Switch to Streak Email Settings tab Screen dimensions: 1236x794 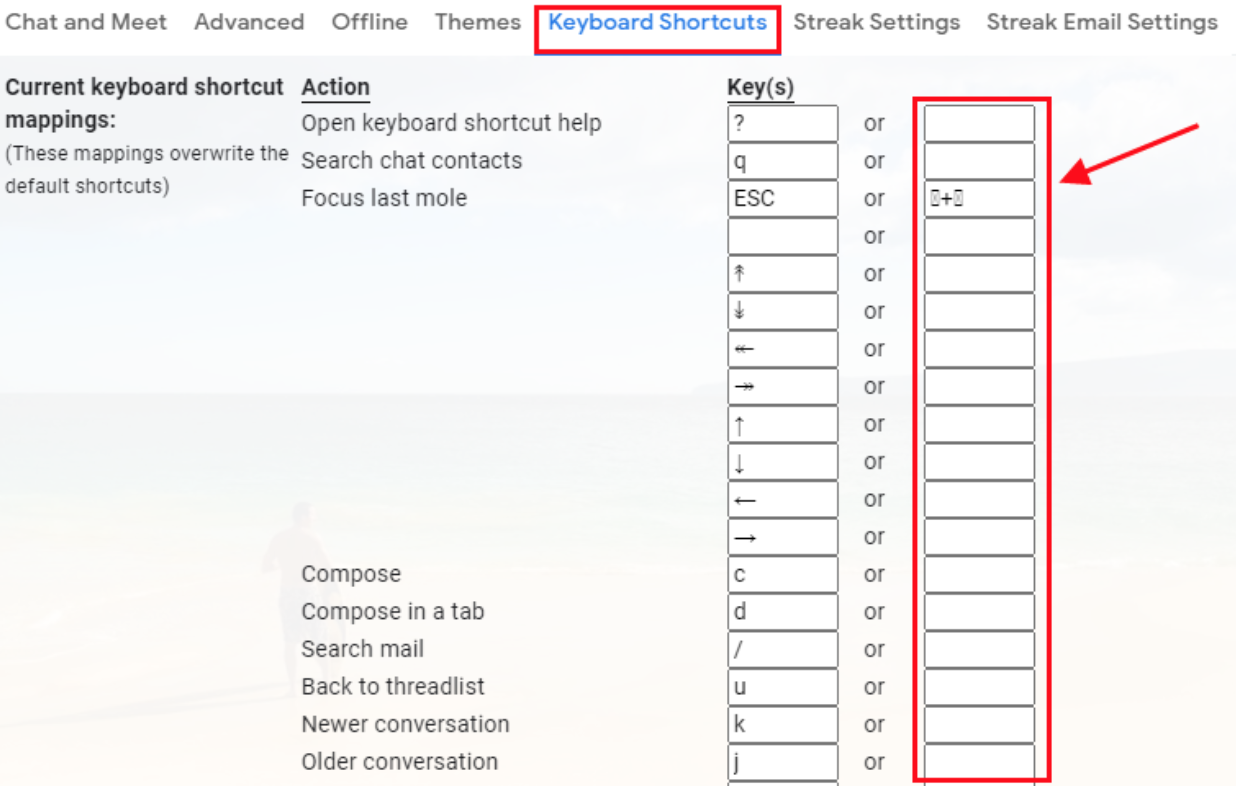pos(1102,22)
